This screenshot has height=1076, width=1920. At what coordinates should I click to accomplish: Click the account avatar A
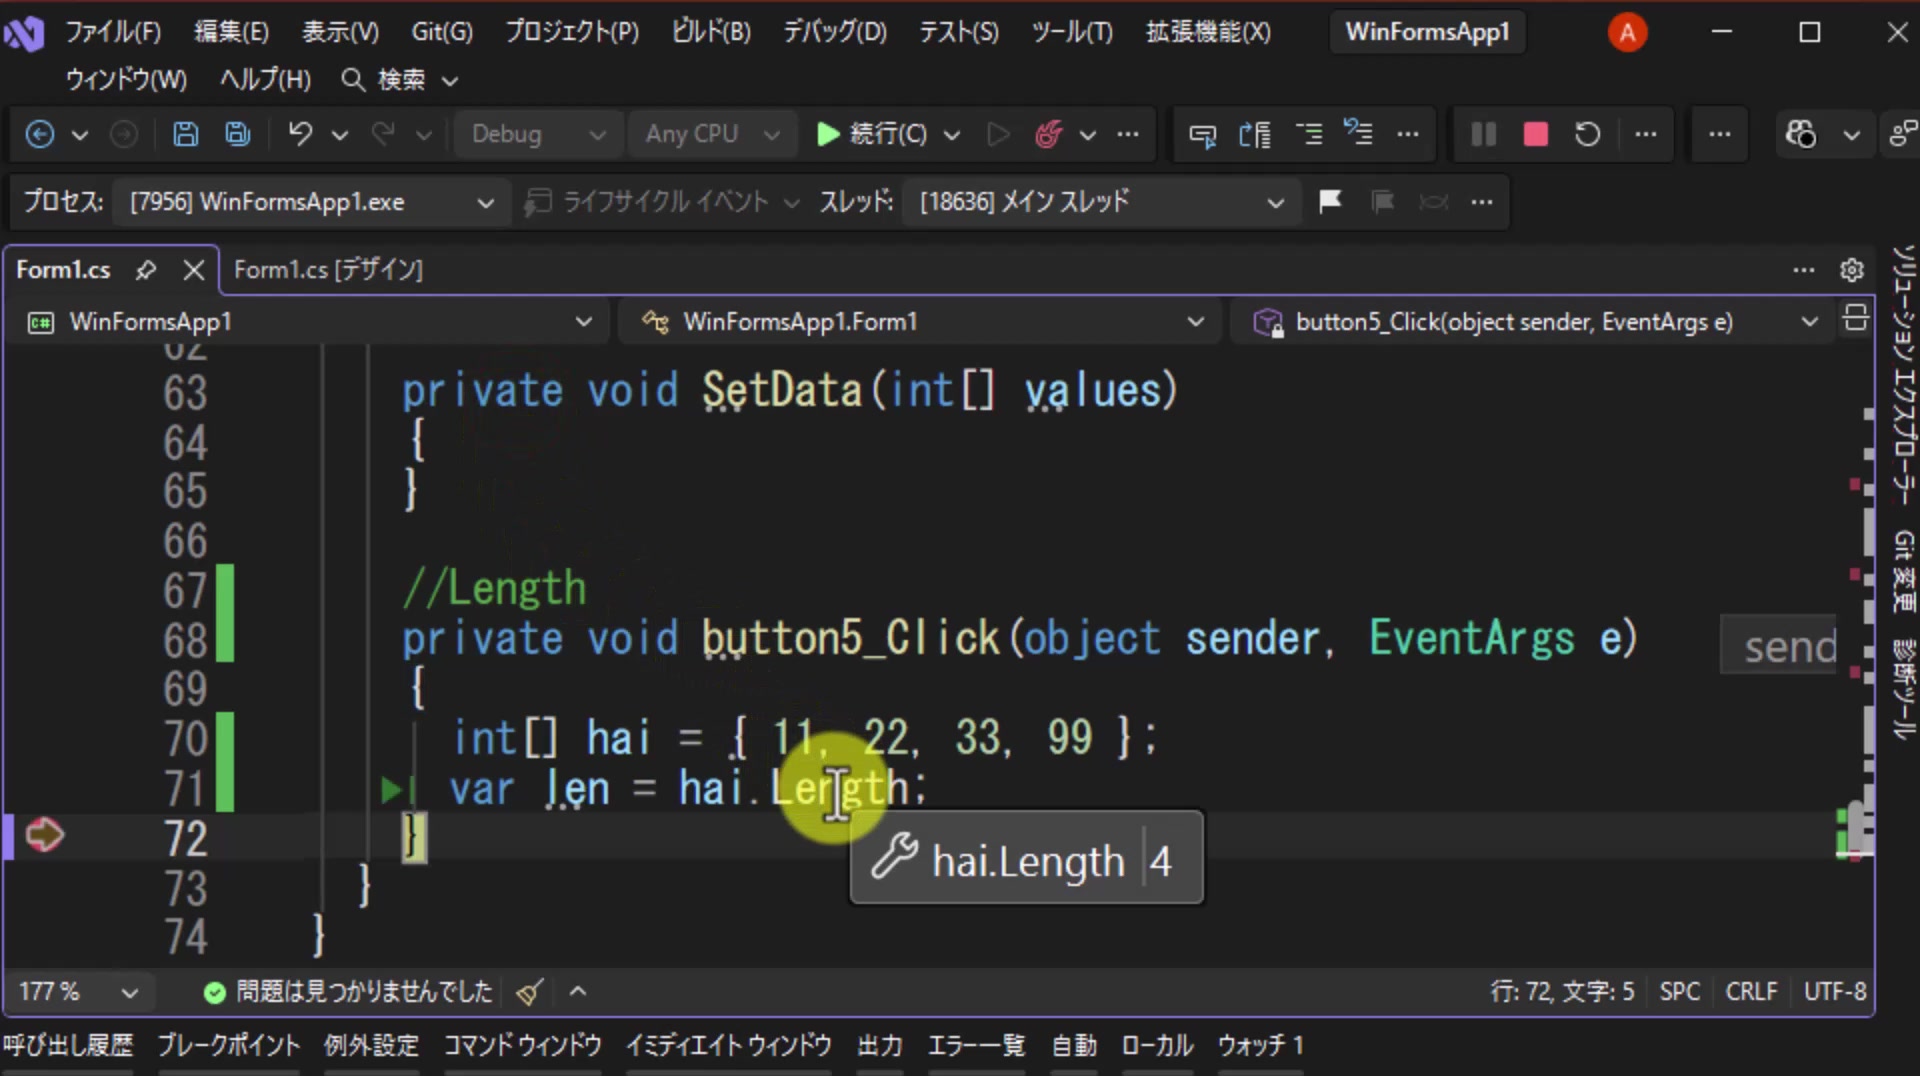pyautogui.click(x=1627, y=33)
